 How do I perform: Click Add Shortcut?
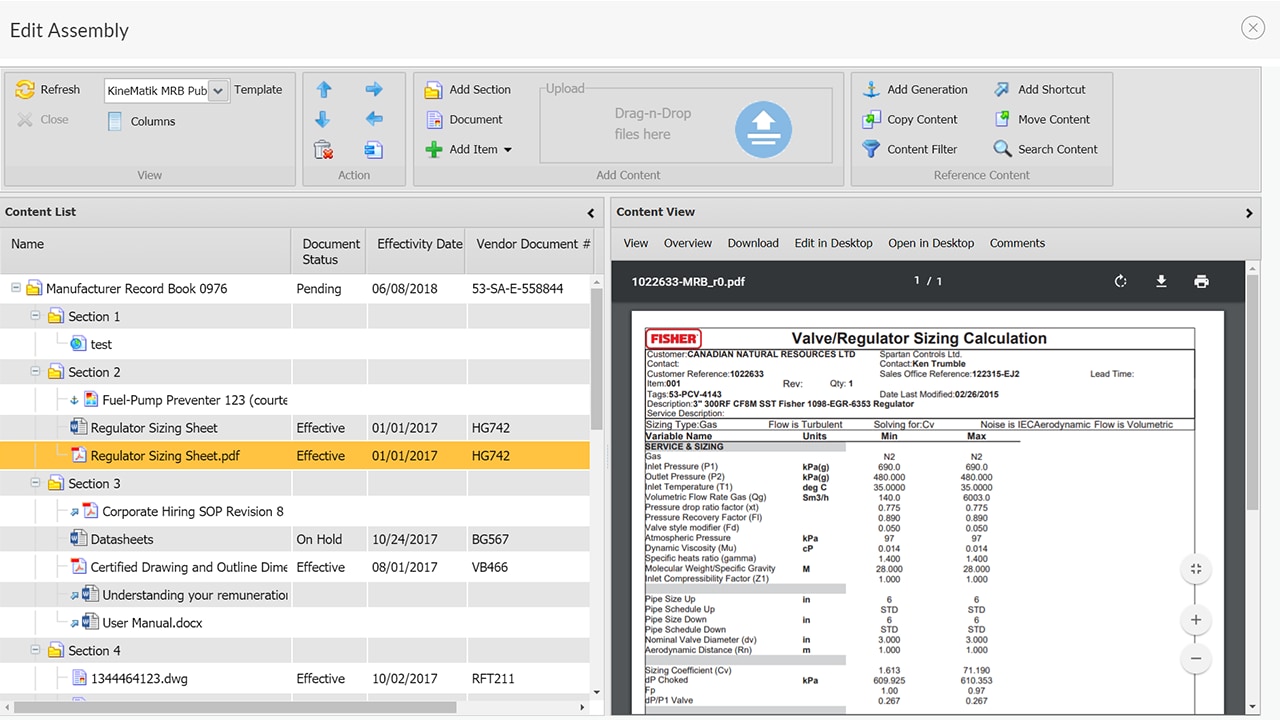pyautogui.click(x=1039, y=89)
